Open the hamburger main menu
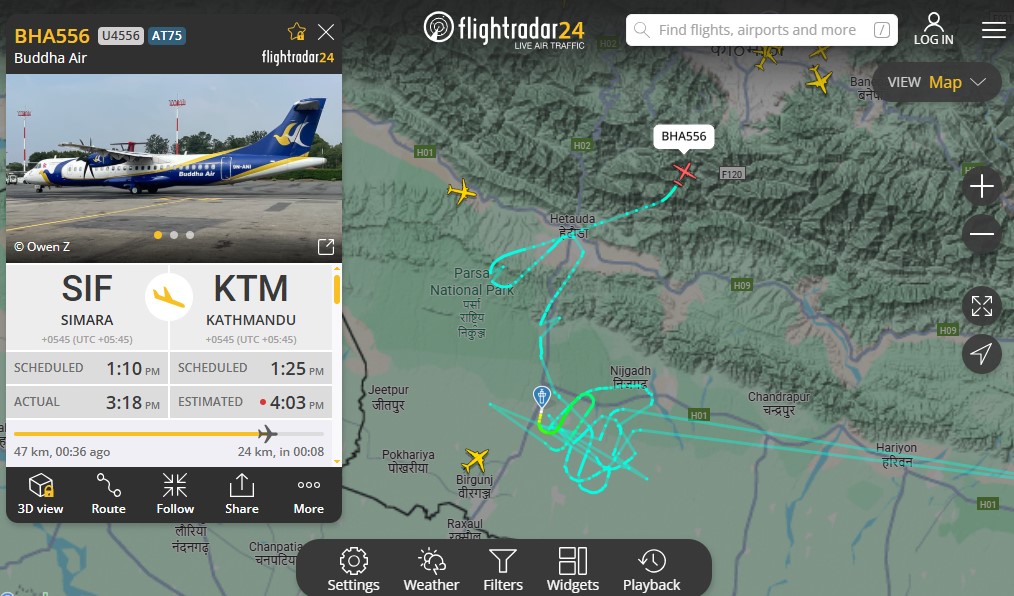The height and width of the screenshot is (596, 1014). point(993,30)
